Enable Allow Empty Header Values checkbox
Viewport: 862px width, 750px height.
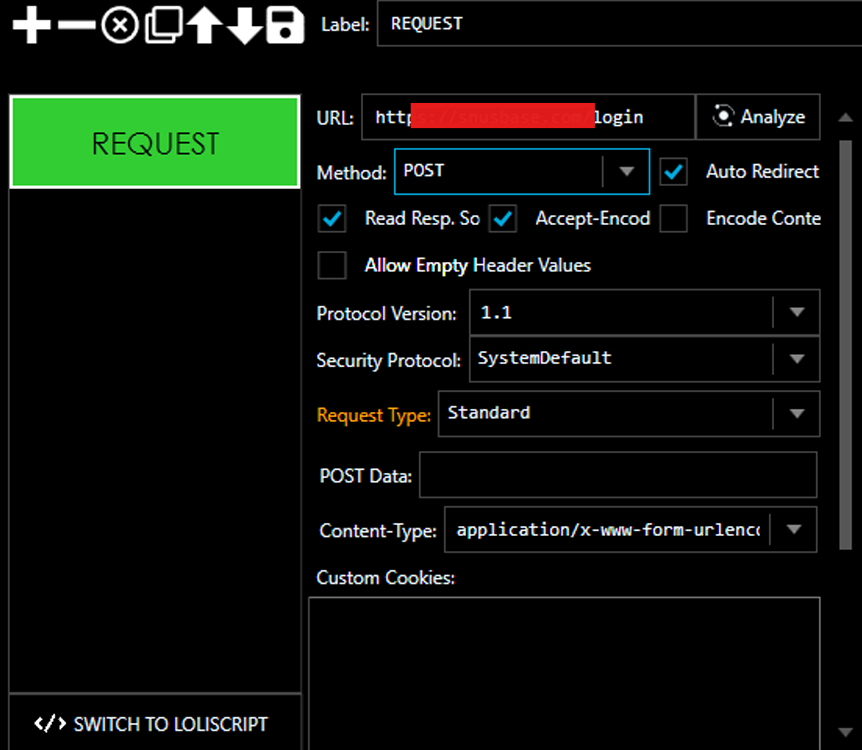[332, 265]
